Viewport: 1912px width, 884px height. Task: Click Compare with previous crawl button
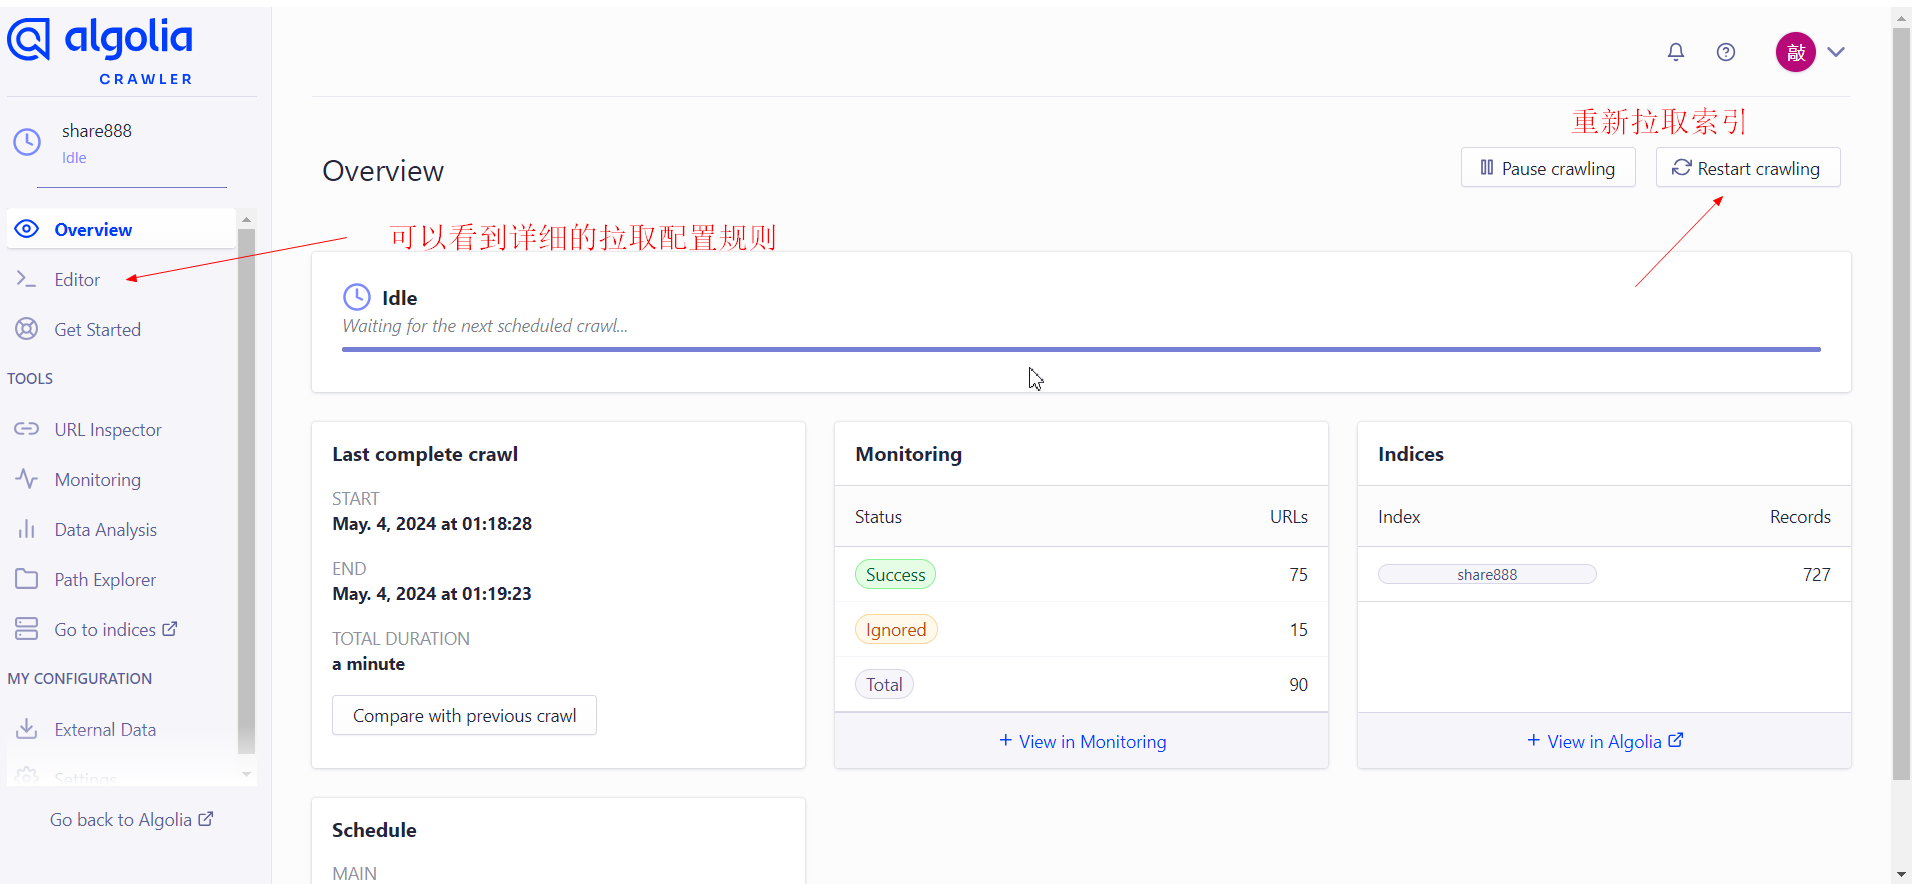(464, 715)
